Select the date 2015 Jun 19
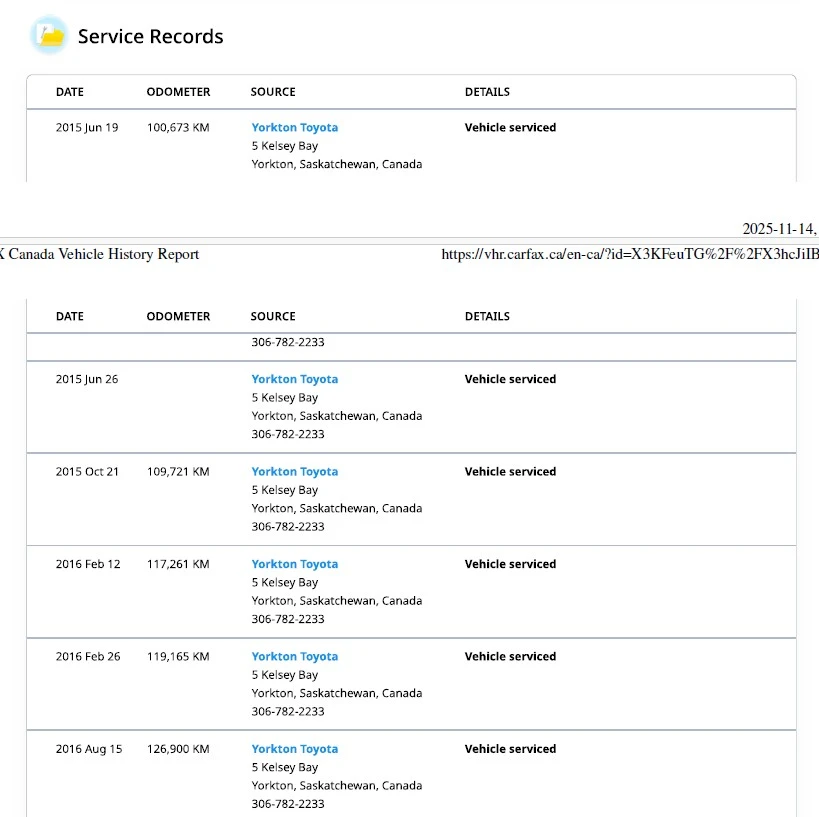Screen dimensions: 819x817 [87, 127]
